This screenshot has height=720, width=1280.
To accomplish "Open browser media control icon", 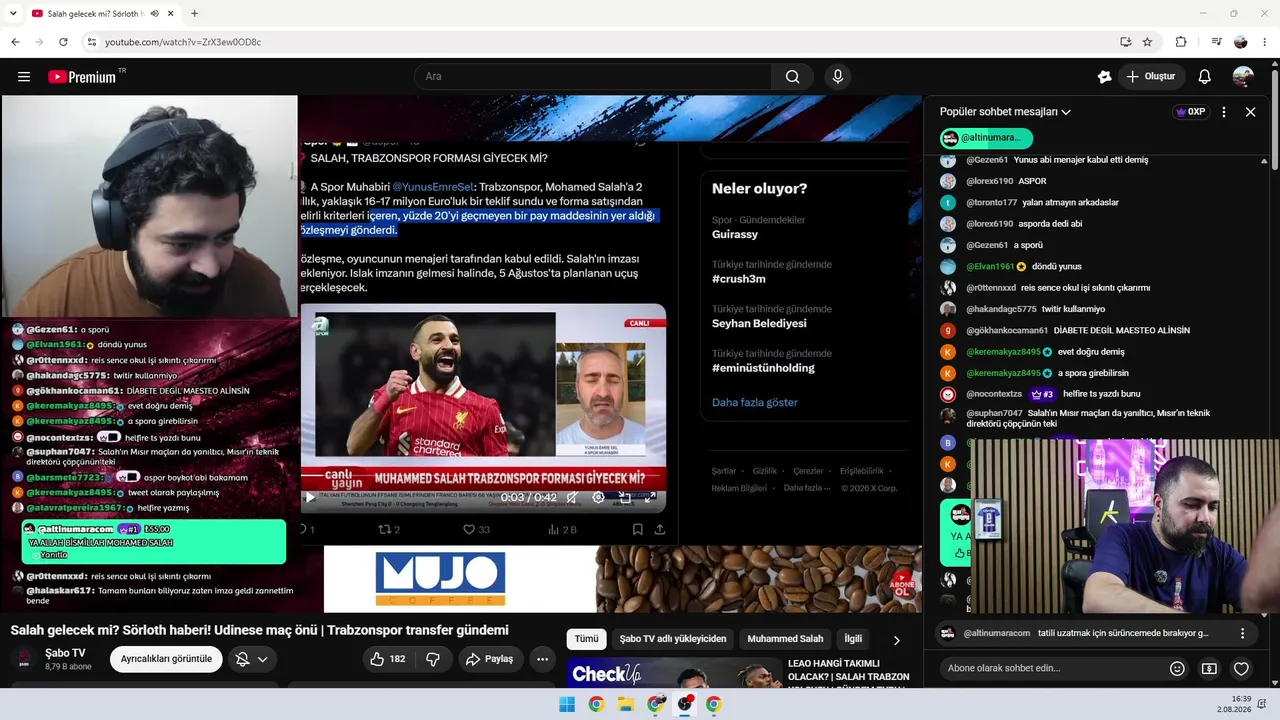I will click(1216, 42).
